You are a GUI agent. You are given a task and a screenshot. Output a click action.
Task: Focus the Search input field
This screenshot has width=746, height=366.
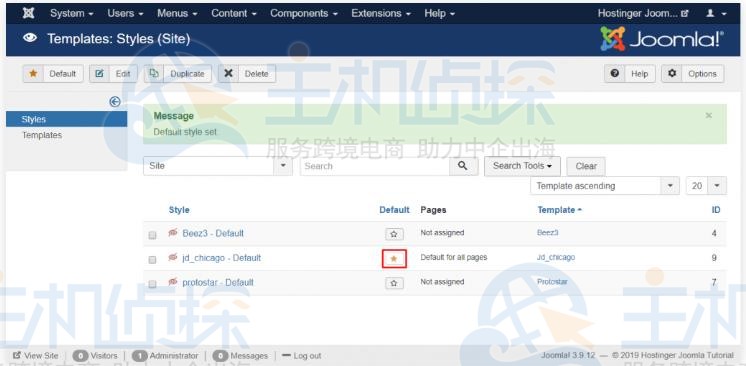(x=375, y=166)
